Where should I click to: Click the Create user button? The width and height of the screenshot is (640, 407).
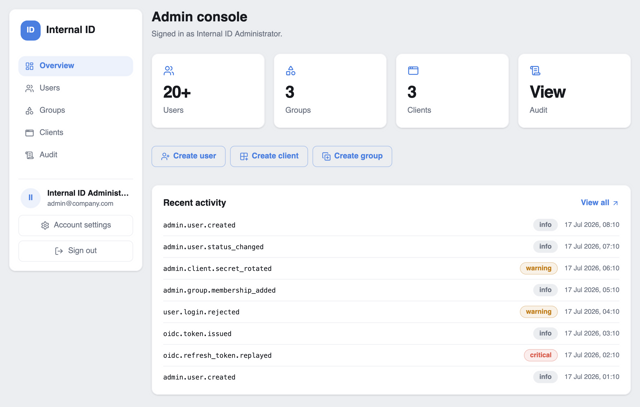(x=189, y=156)
